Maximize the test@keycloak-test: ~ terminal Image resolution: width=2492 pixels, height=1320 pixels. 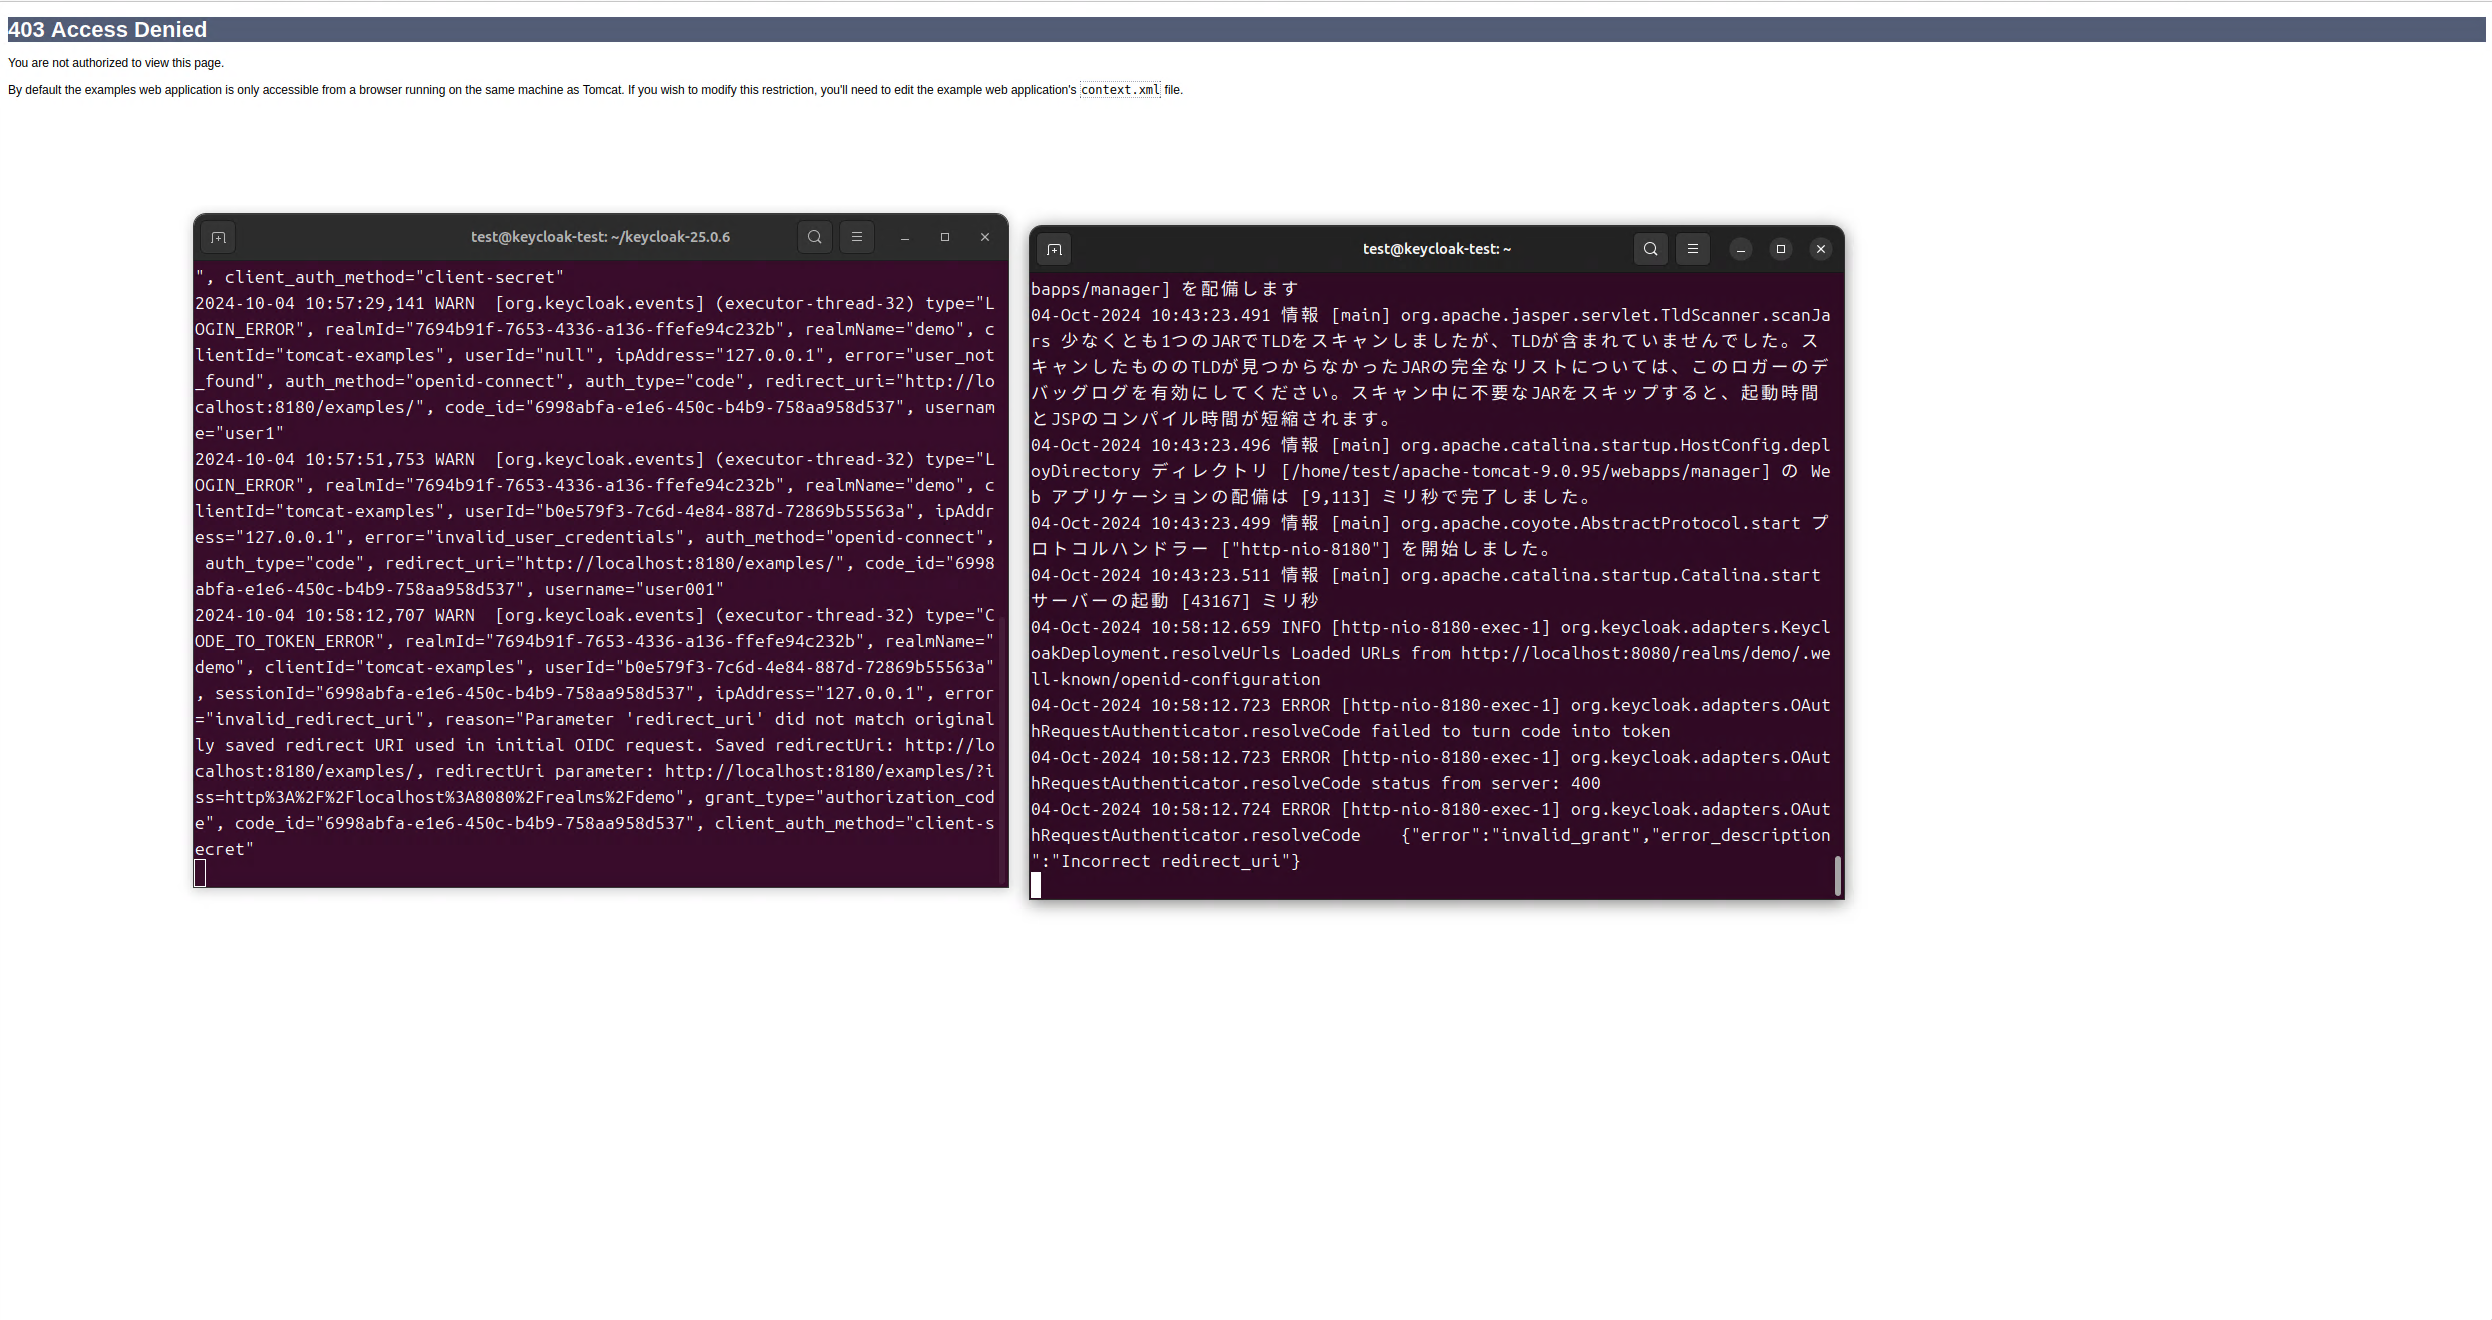coord(1781,249)
